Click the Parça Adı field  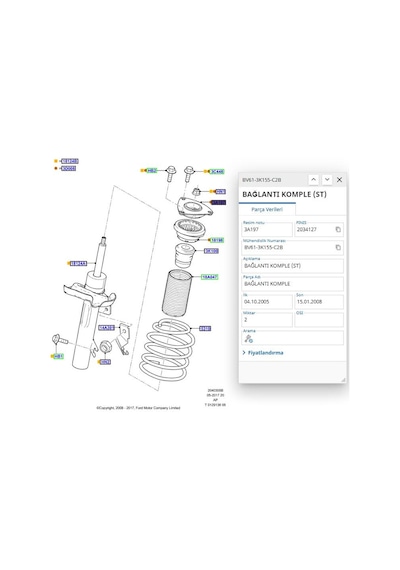(293, 284)
